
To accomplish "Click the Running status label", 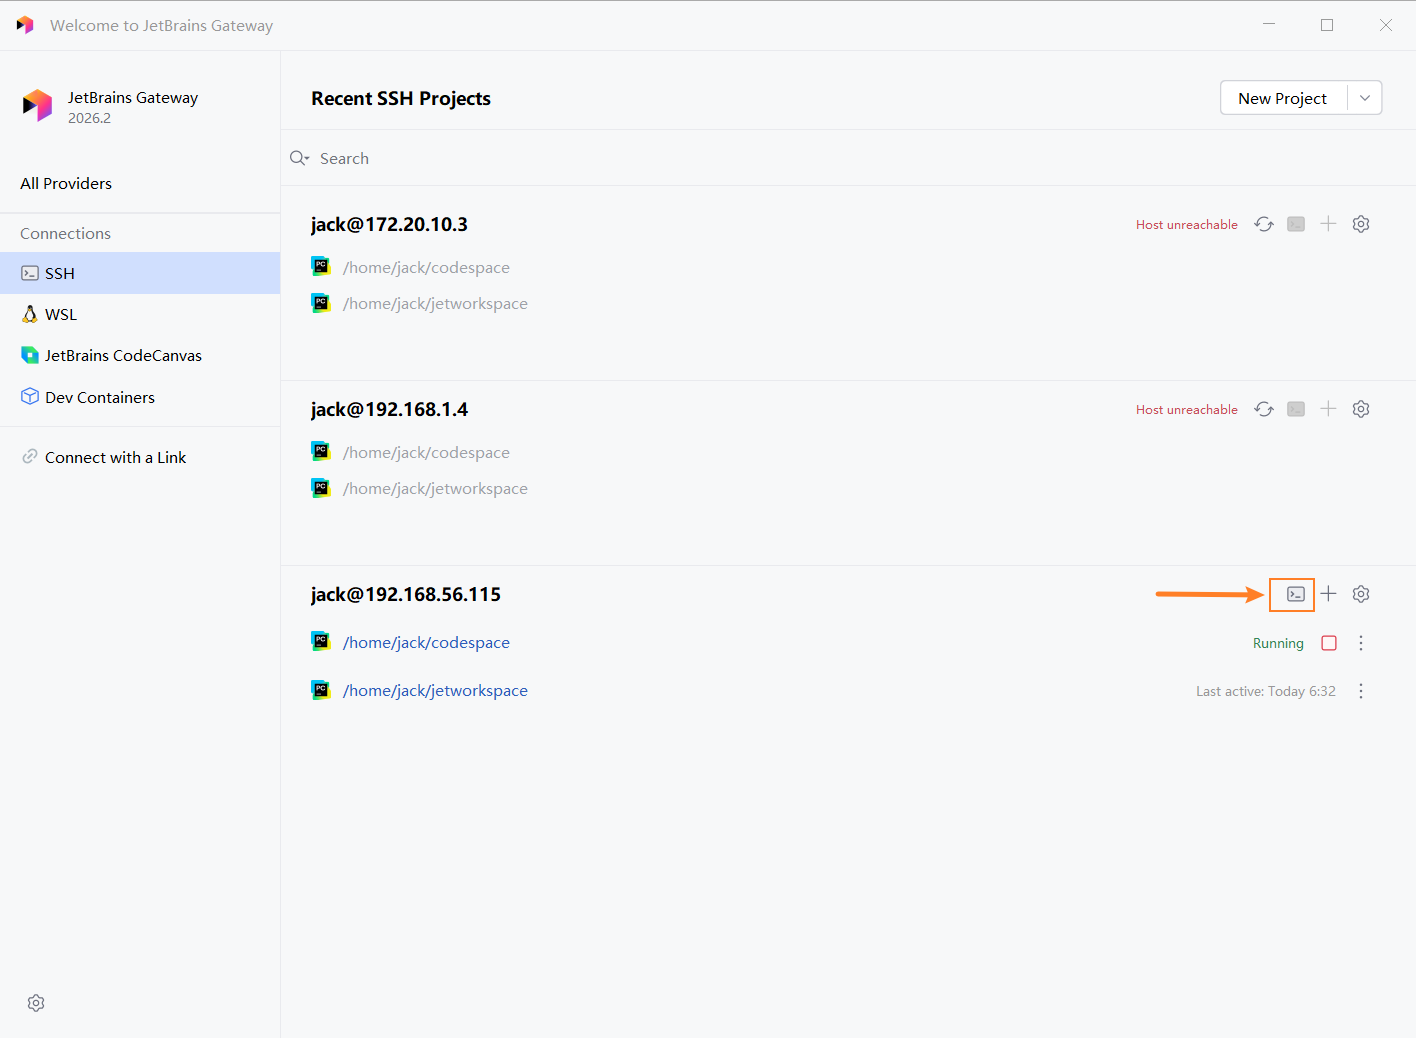I will 1278,643.
